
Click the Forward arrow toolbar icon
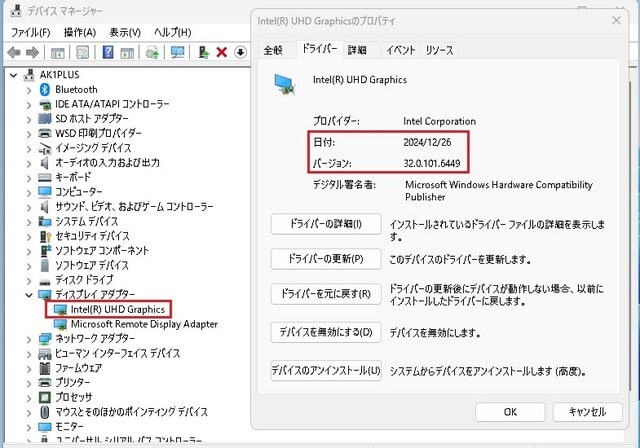point(32,52)
